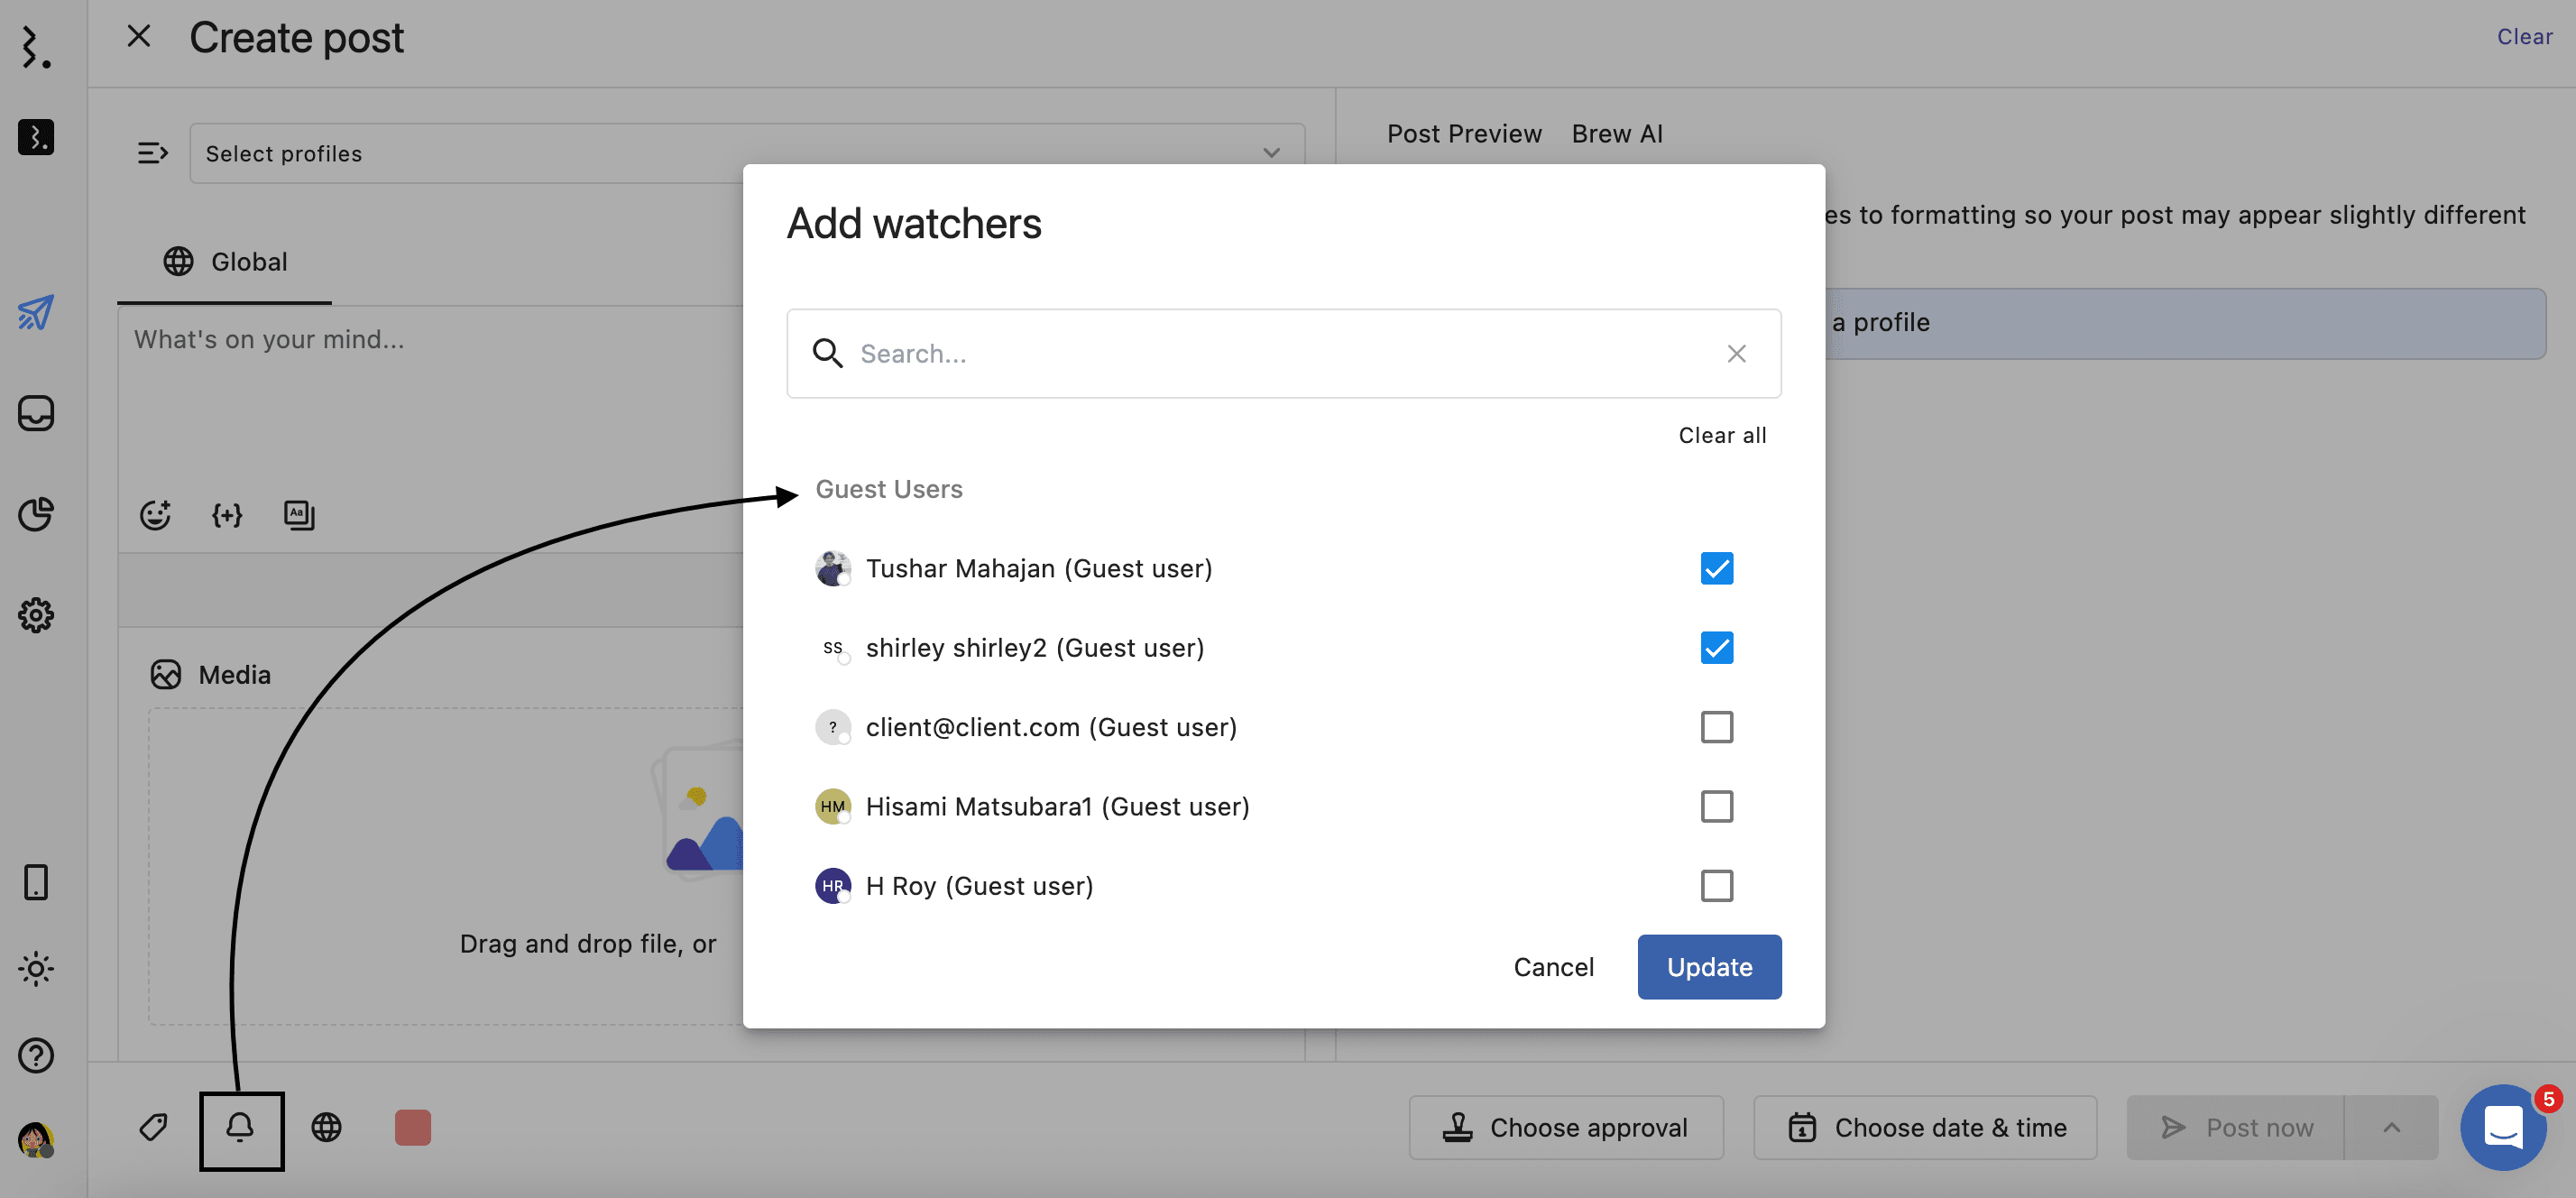
Task: Open the settings gear in sidebar
Action: (36, 615)
